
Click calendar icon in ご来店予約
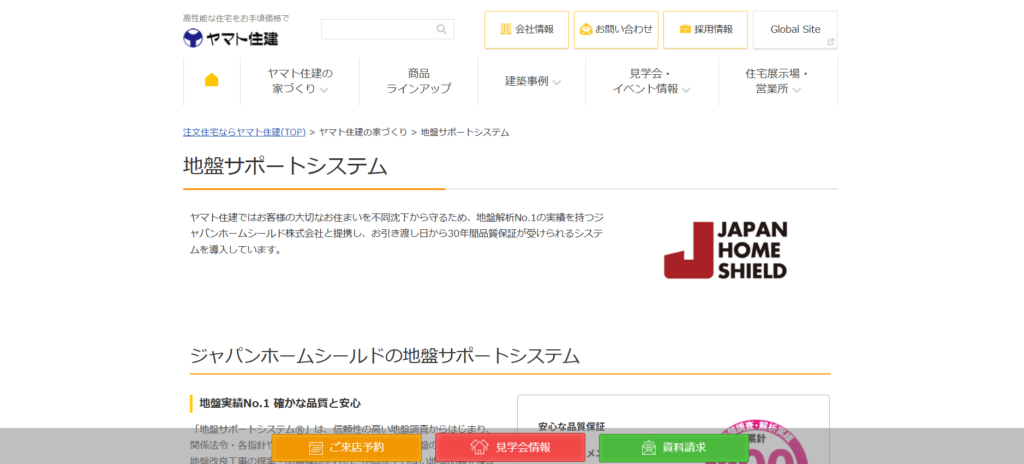click(316, 448)
